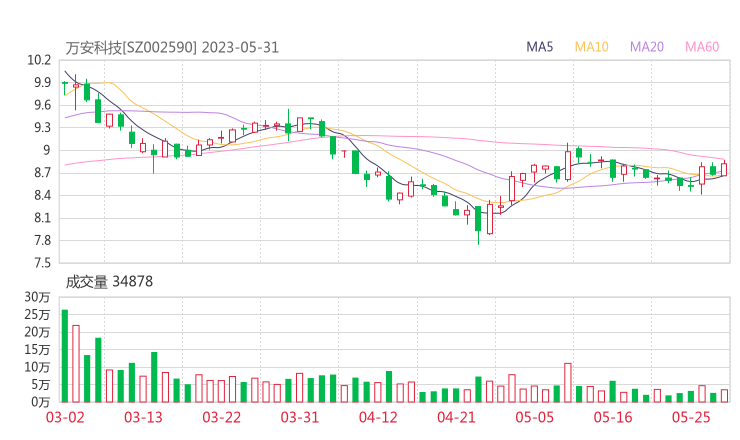
Task: Click the 8.1 price axis label
Action: 42,218
